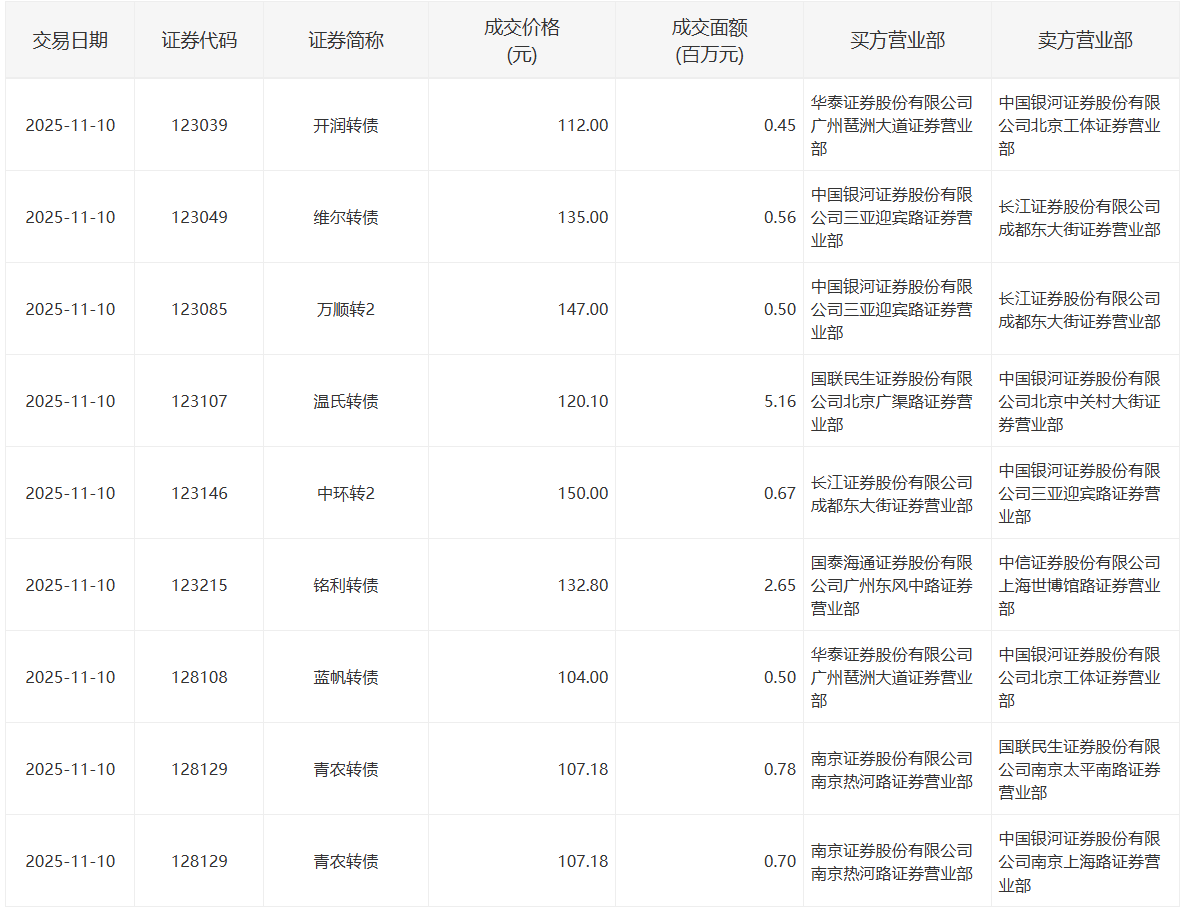Select the 国泰海通证券 广州东风中路 buyer cell
1185x912 pixels.
(x=891, y=586)
